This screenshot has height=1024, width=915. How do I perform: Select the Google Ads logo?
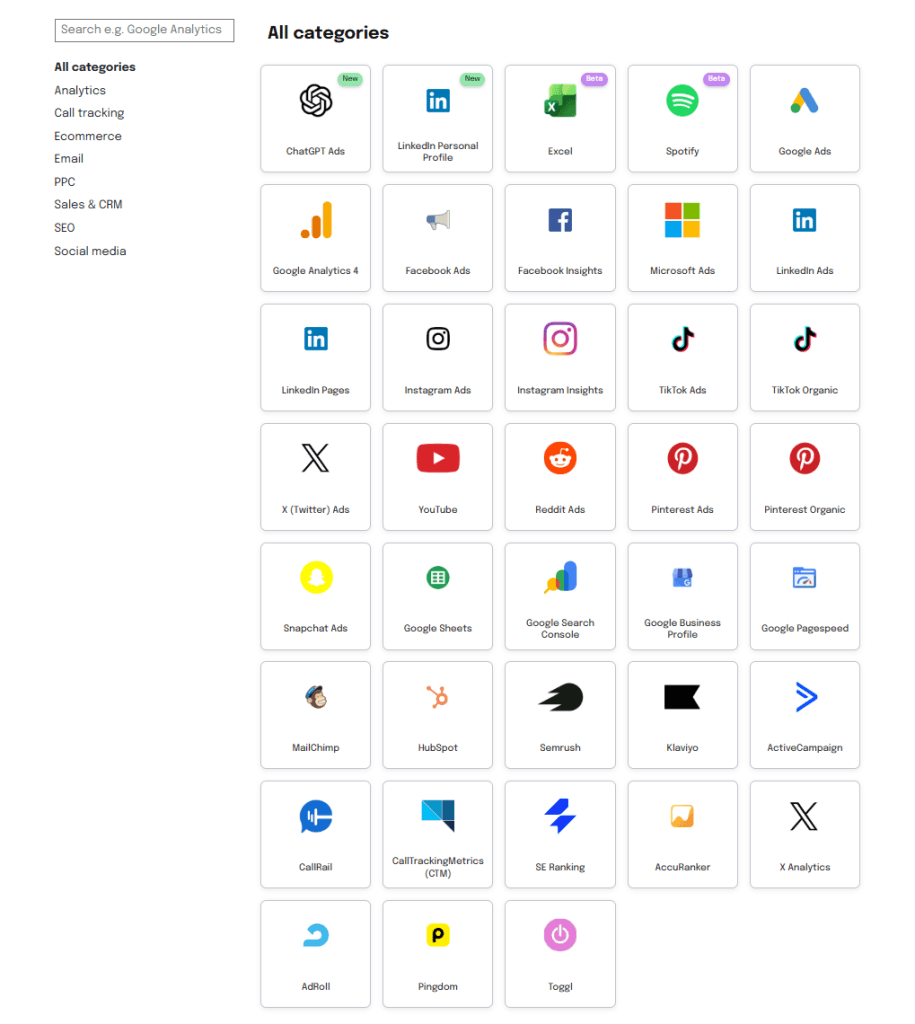click(804, 101)
